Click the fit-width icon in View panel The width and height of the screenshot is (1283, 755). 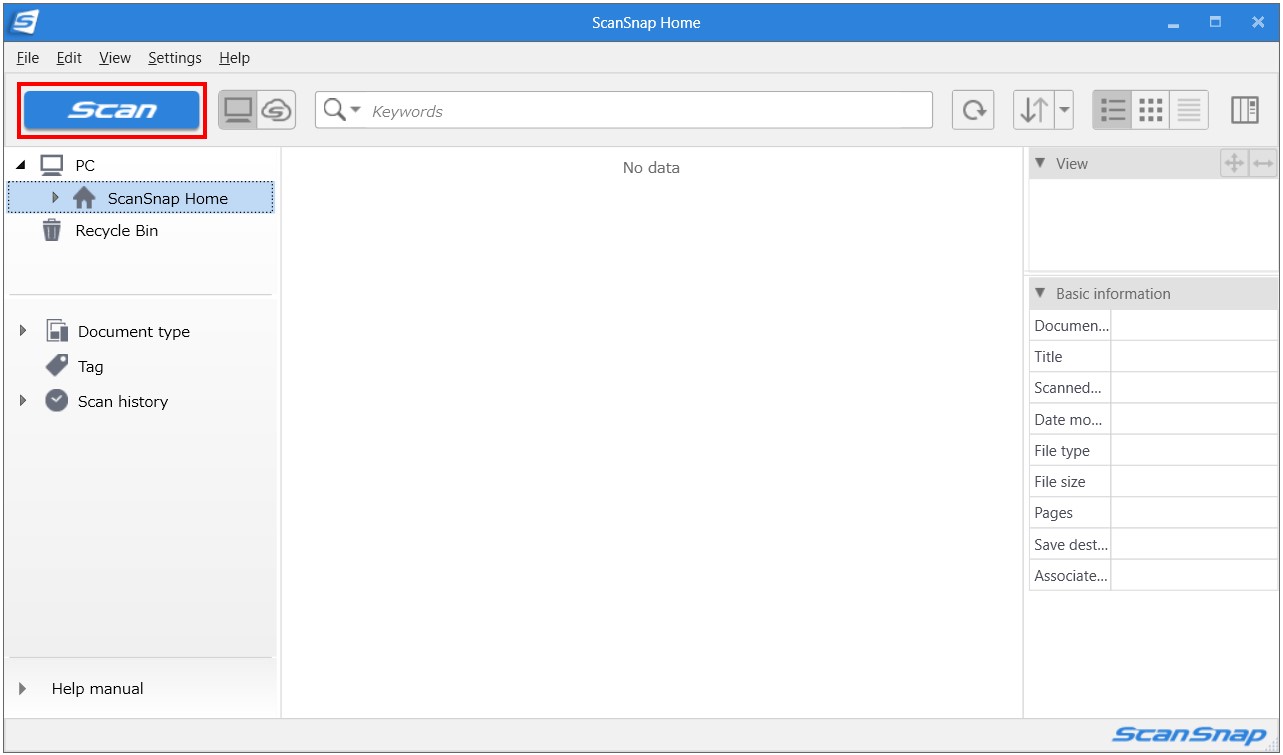click(1263, 163)
